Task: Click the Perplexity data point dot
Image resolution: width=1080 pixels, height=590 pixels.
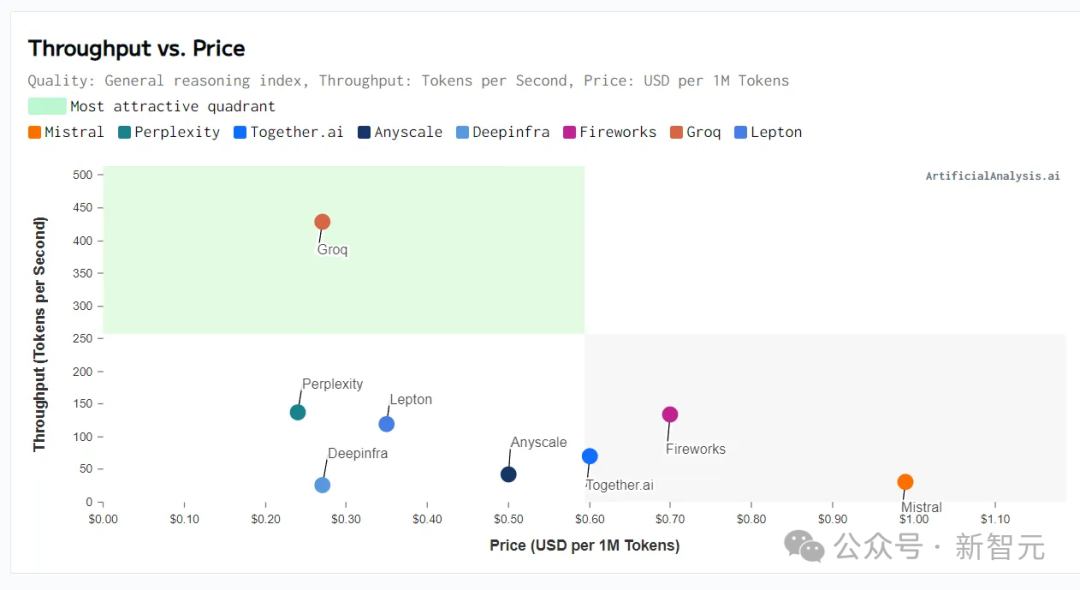Action: (x=298, y=412)
